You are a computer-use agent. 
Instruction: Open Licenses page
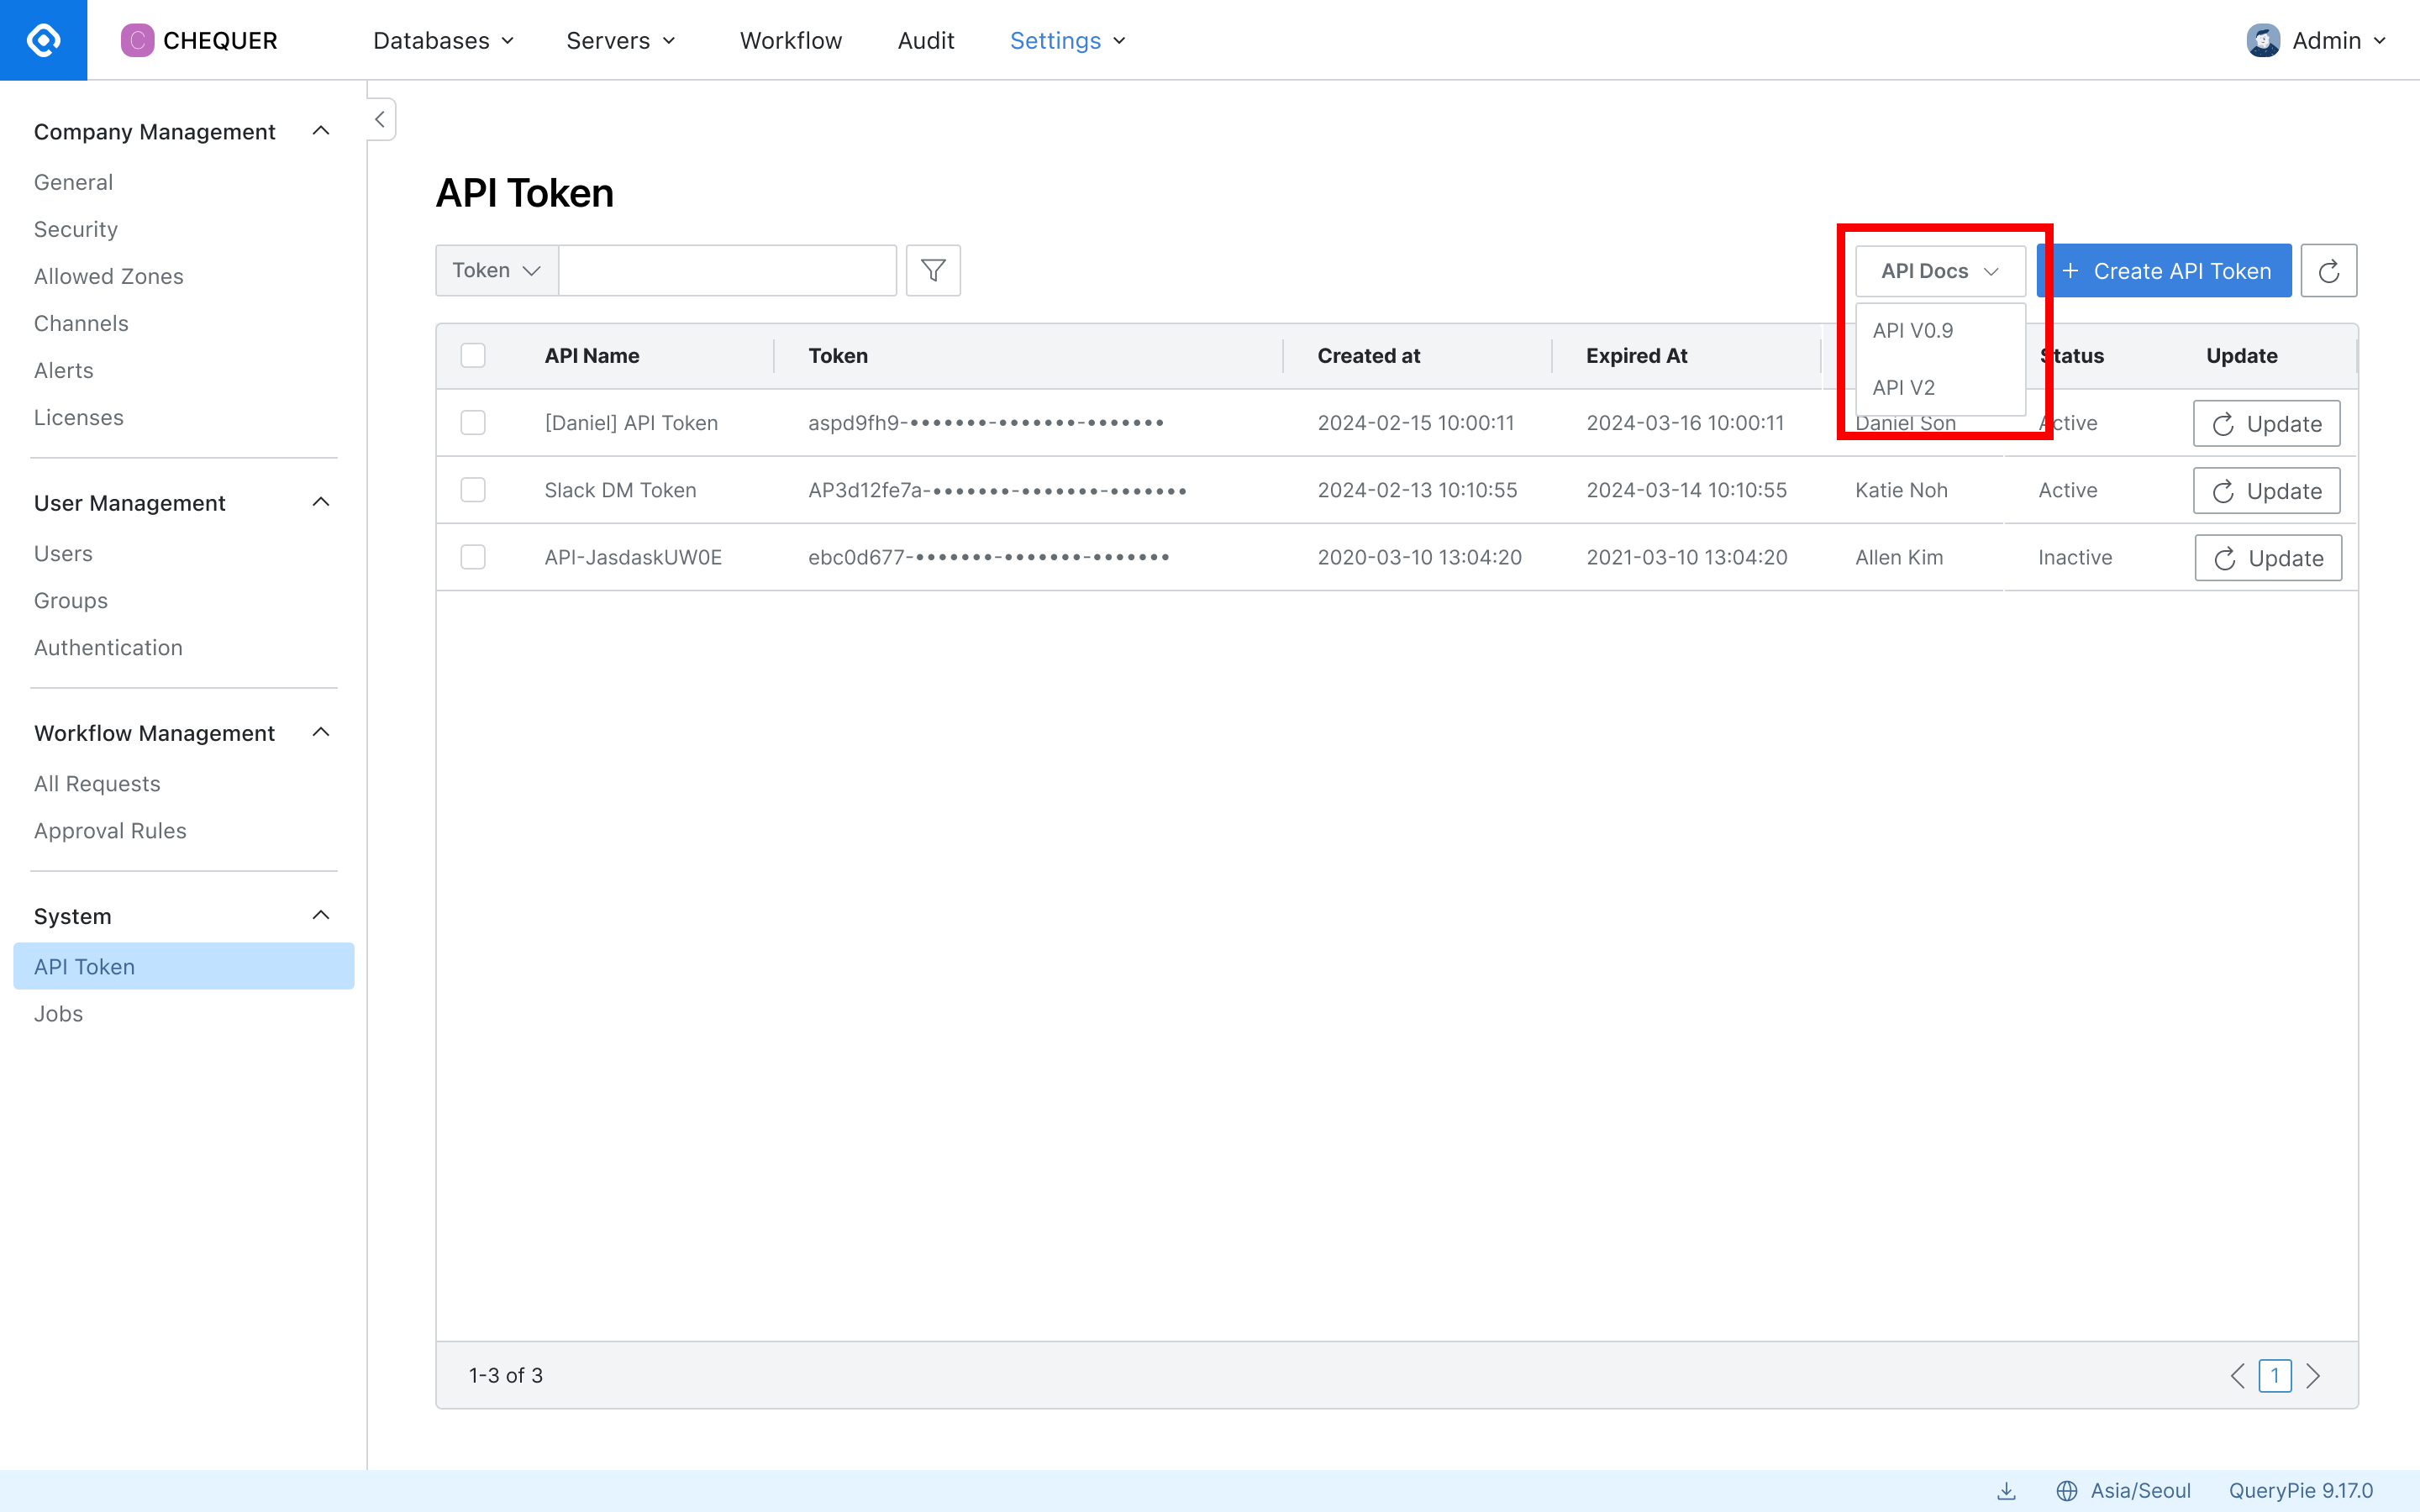[79, 417]
